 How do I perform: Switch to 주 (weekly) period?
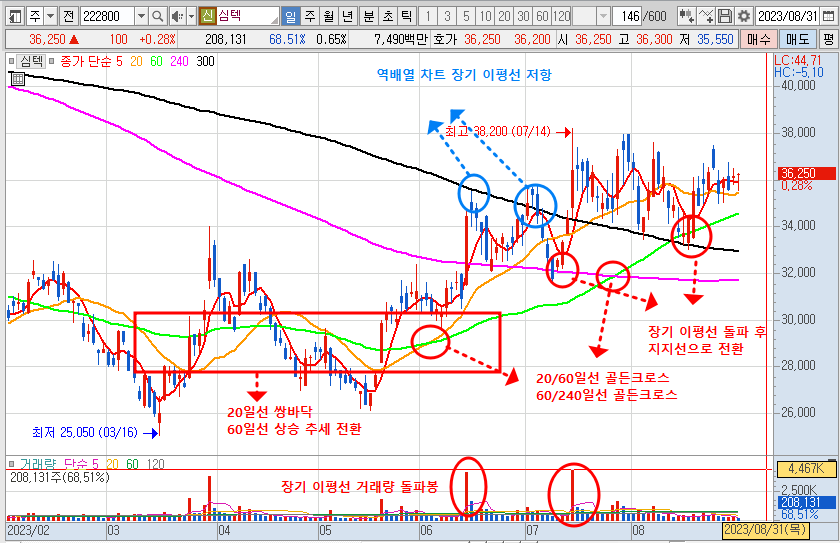pyautogui.click(x=310, y=17)
